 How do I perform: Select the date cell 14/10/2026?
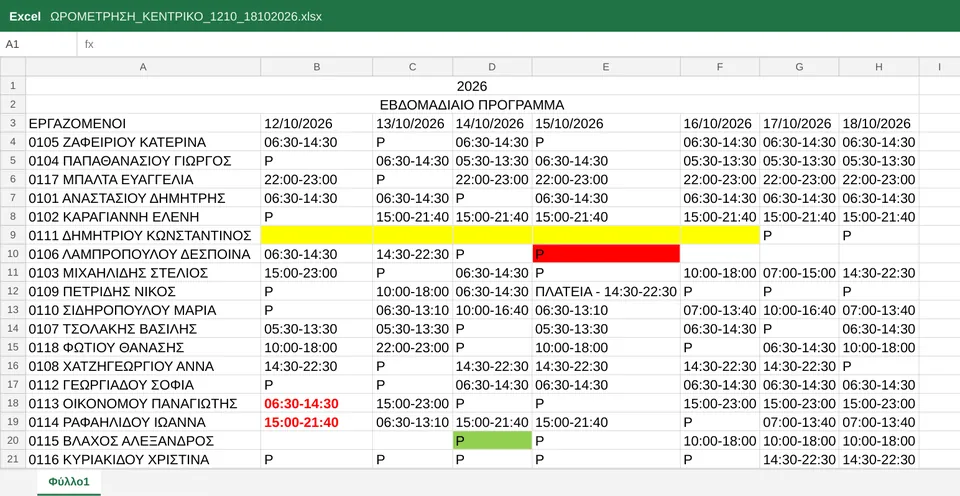click(493, 123)
